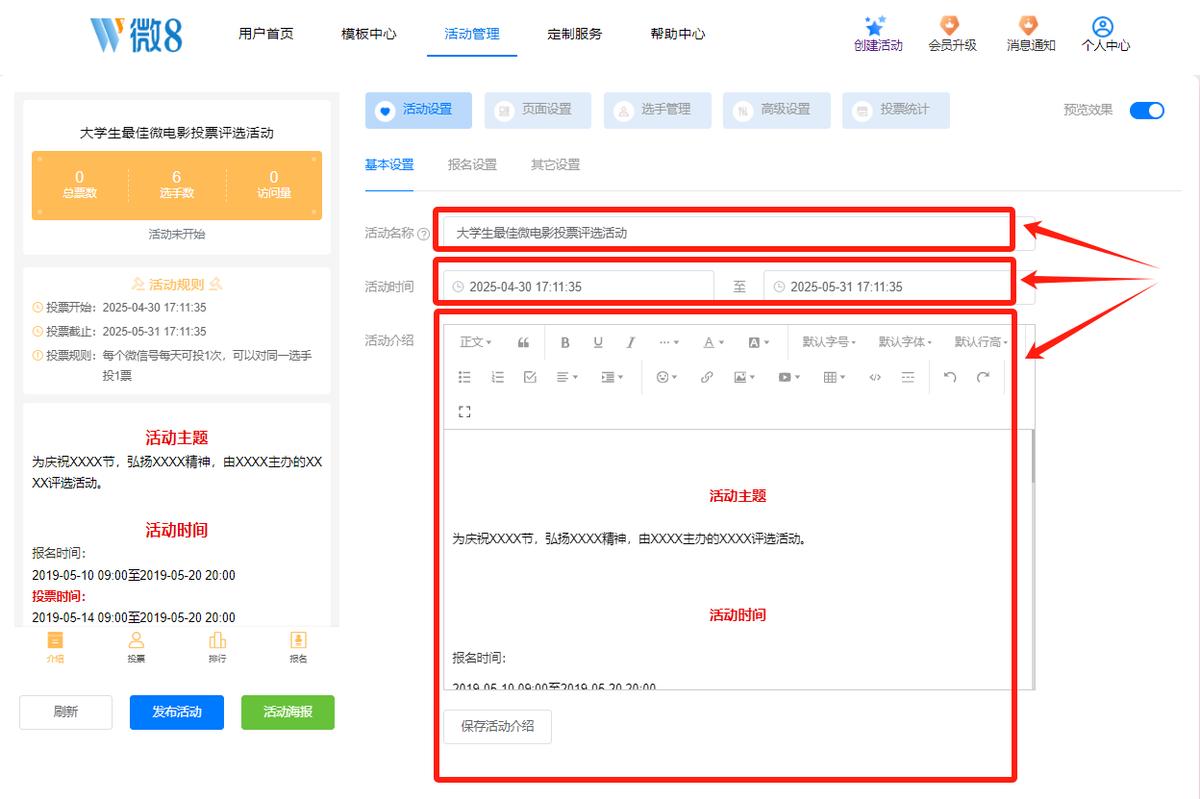Select the 选手管理 tab
Image resolution: width=1200 pixels, height=799 pixels.
[x=657, y=110]
